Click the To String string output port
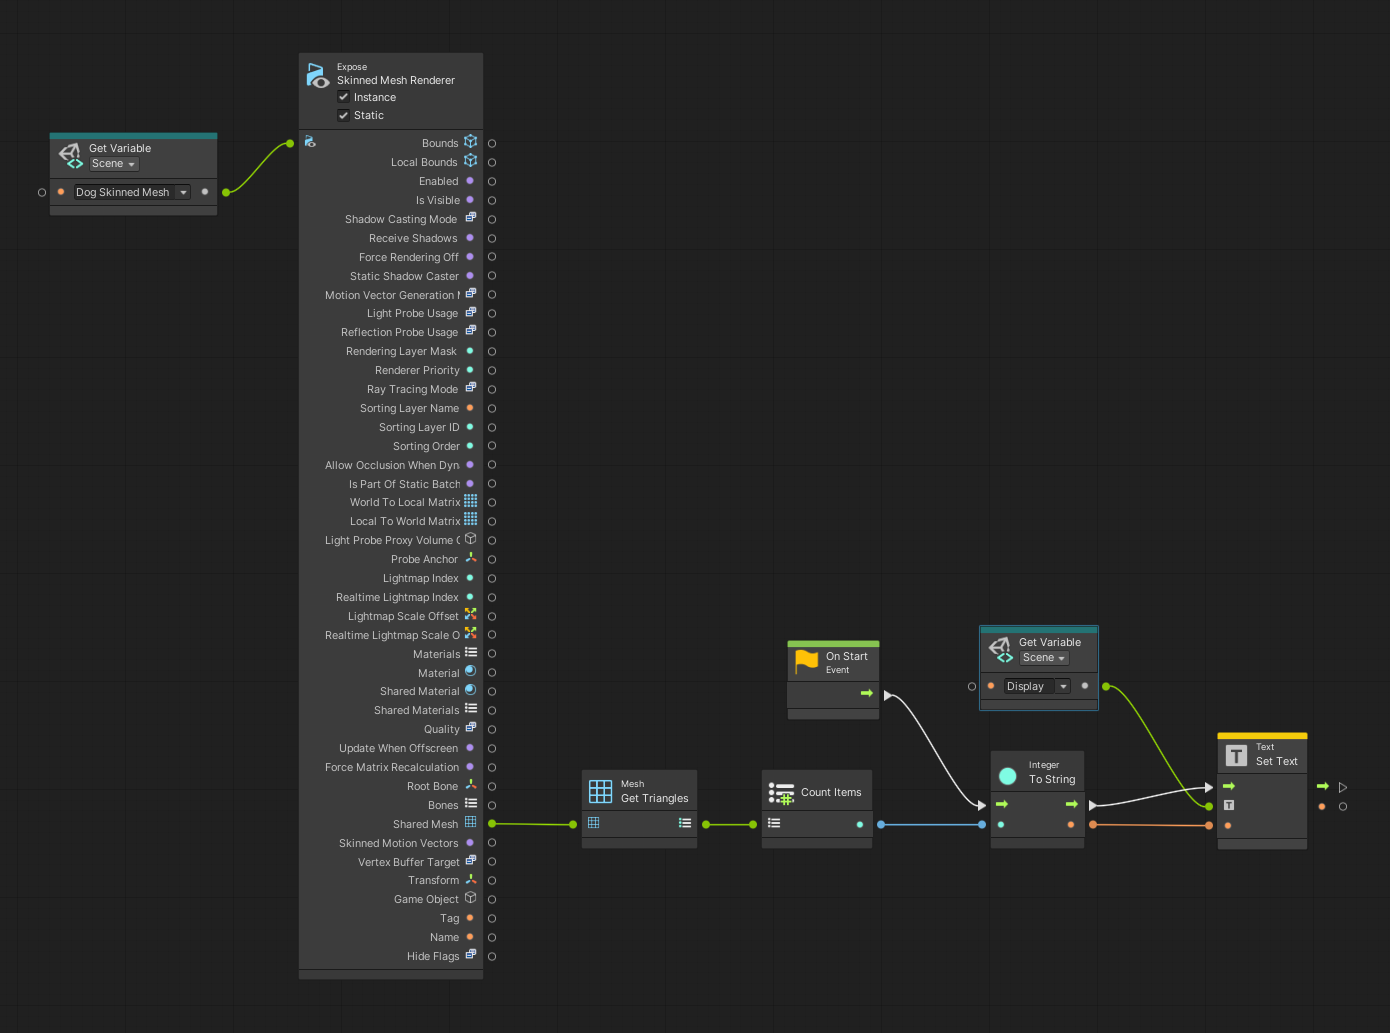 click(1093, 825)
